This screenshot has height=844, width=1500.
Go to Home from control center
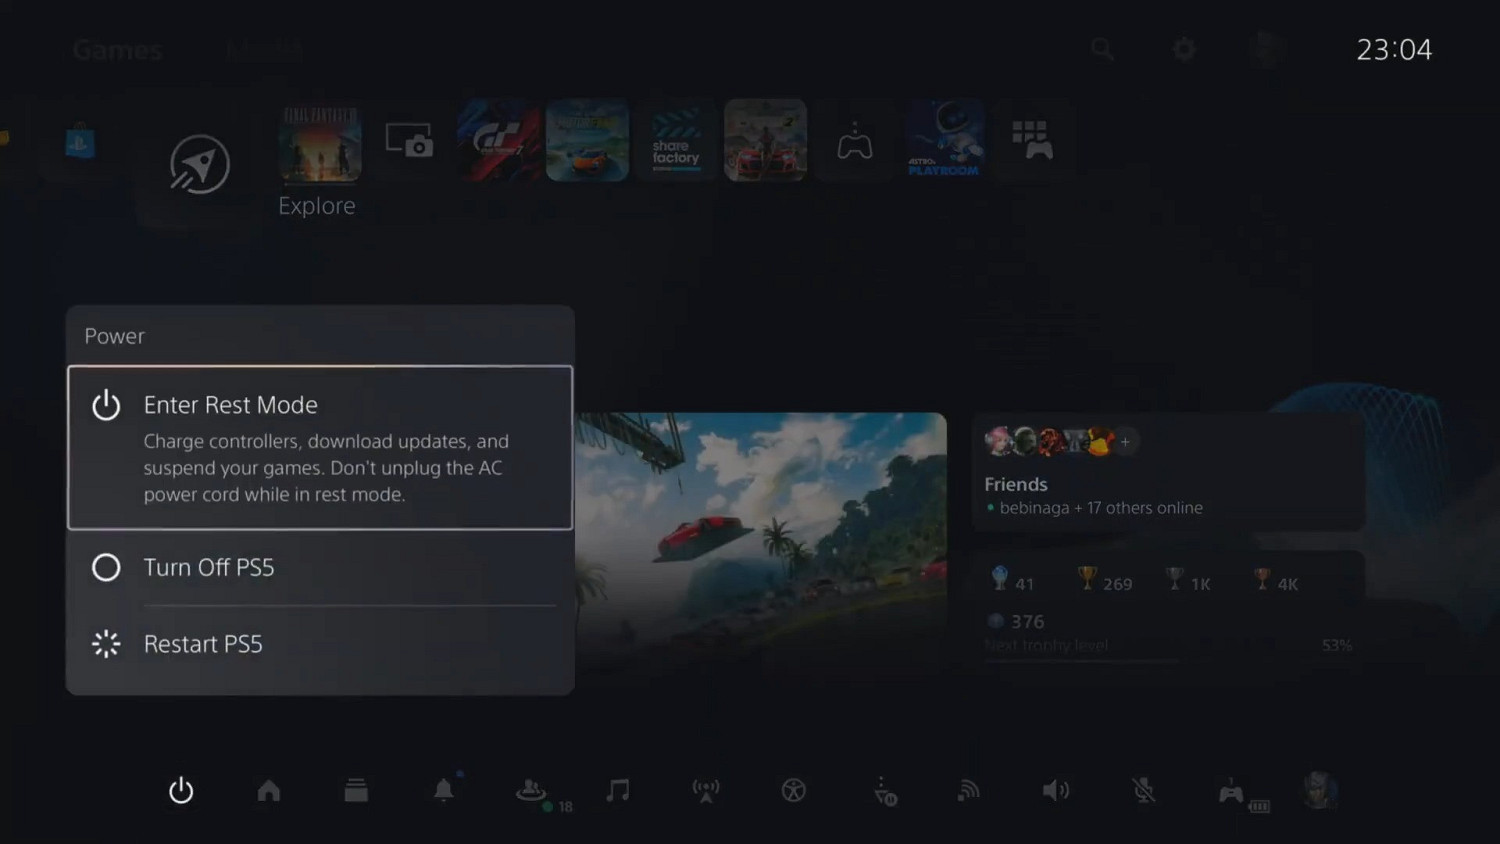point(269,791)
